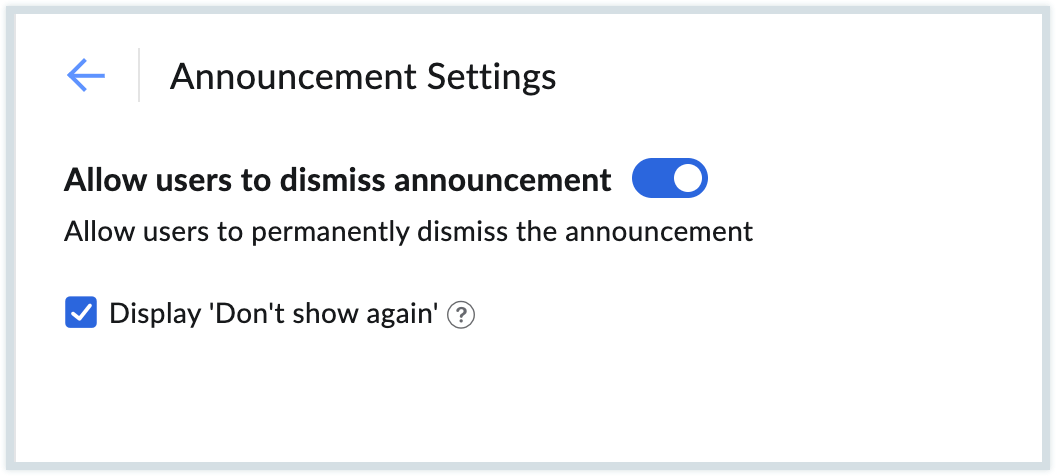This screenshot has height=476, width=1056.
Task: Click the word 'Settings' in the header
Action: pyautogui.click(x=492, y=77)
